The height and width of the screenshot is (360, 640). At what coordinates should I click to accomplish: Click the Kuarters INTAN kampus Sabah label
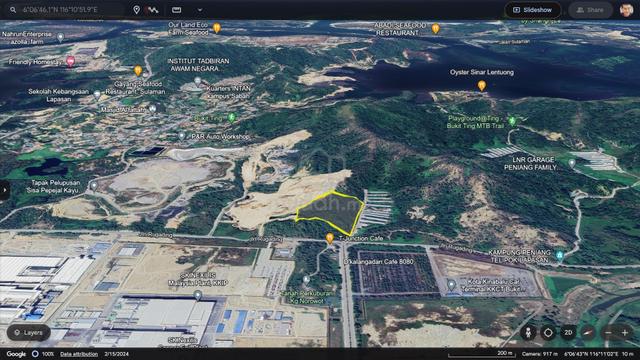click(x=228, y=92)
